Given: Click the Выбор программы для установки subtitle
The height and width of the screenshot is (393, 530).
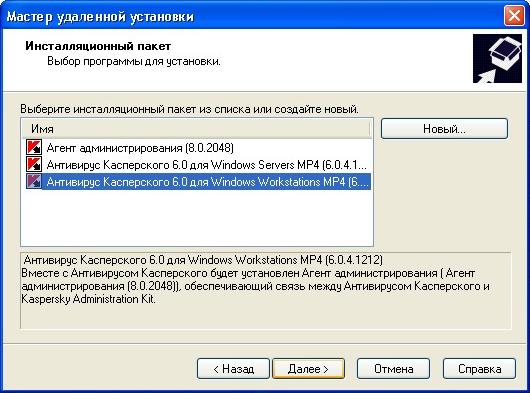Looking at the screenshot, I should [x=134, y=61].
